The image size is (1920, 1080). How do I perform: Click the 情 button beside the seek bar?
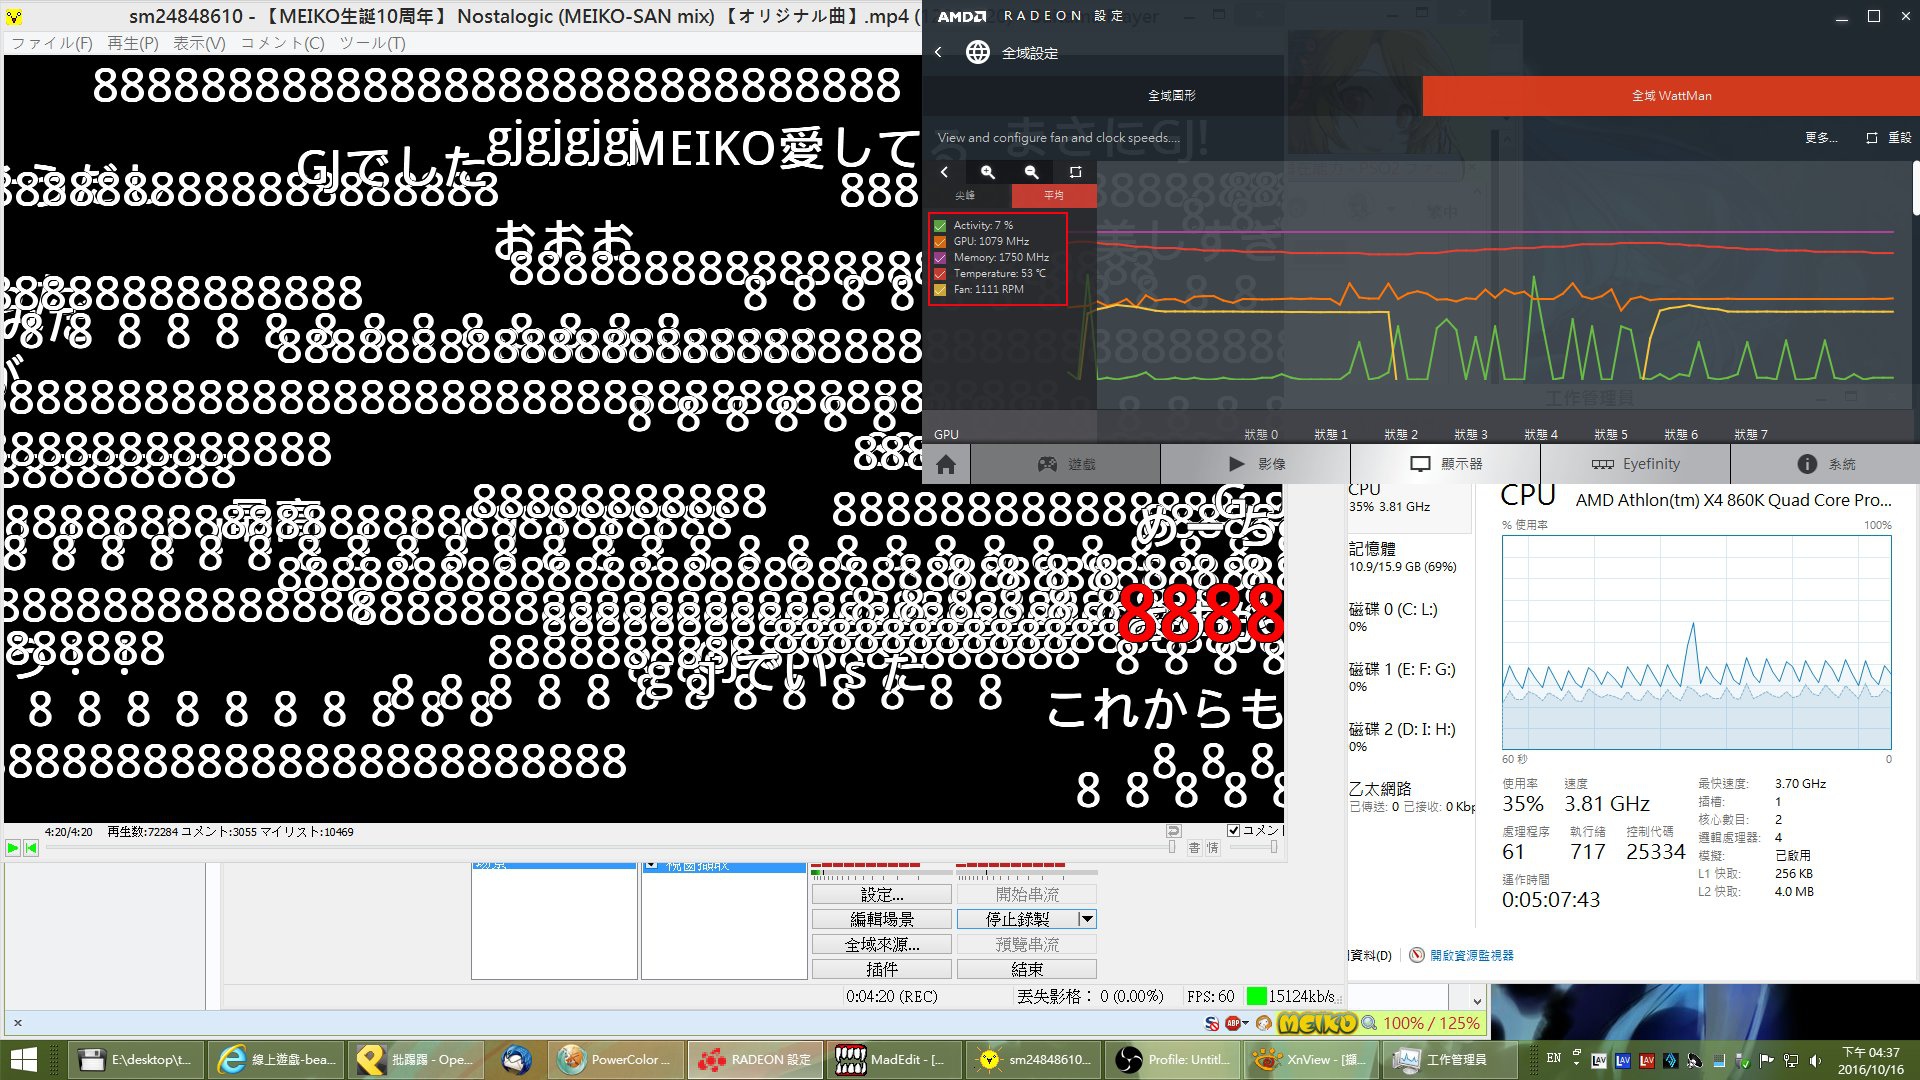[x=1213, y=848]
